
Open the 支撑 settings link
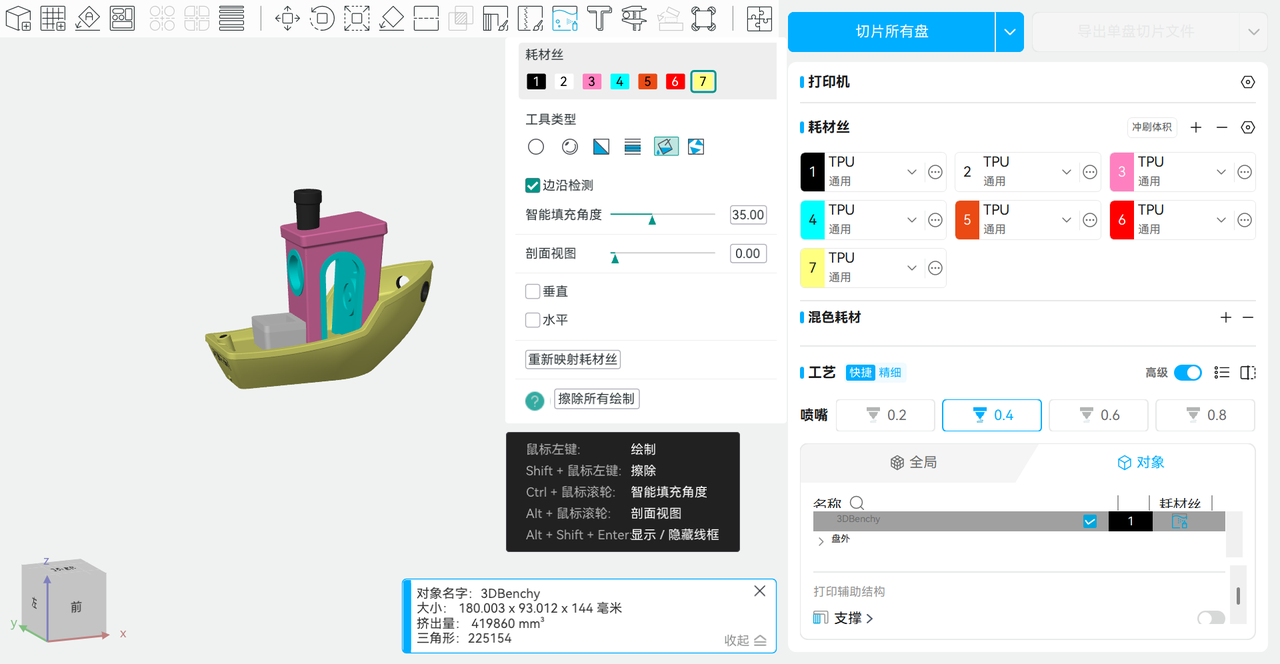(x=854, y=618)
